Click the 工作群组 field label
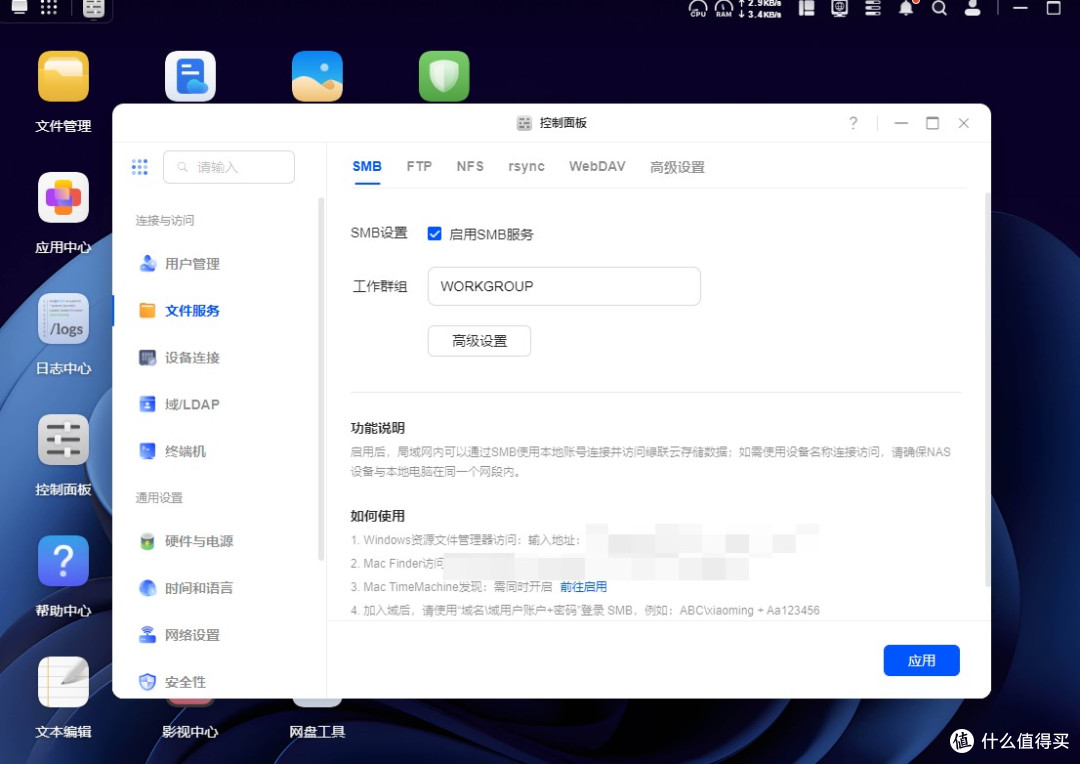This screenshot has height=764, width=1080. click(380, 287)
